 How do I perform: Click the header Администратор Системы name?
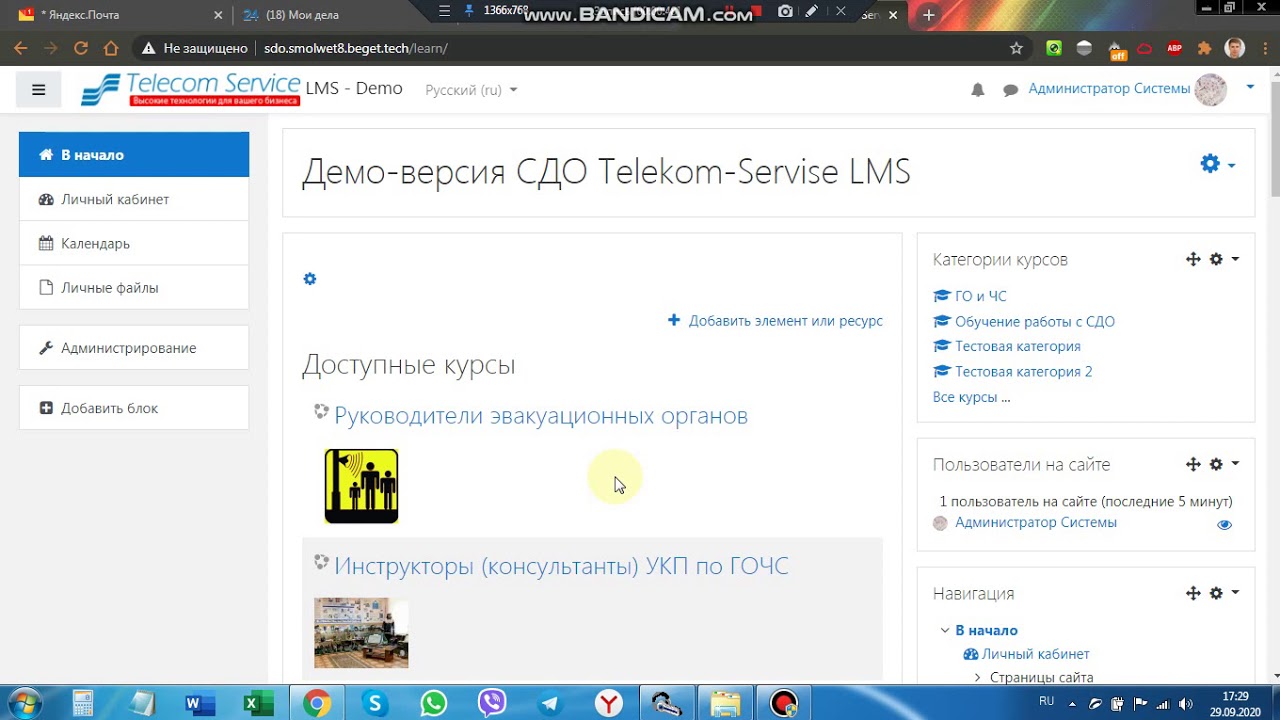pos(1109,89)
